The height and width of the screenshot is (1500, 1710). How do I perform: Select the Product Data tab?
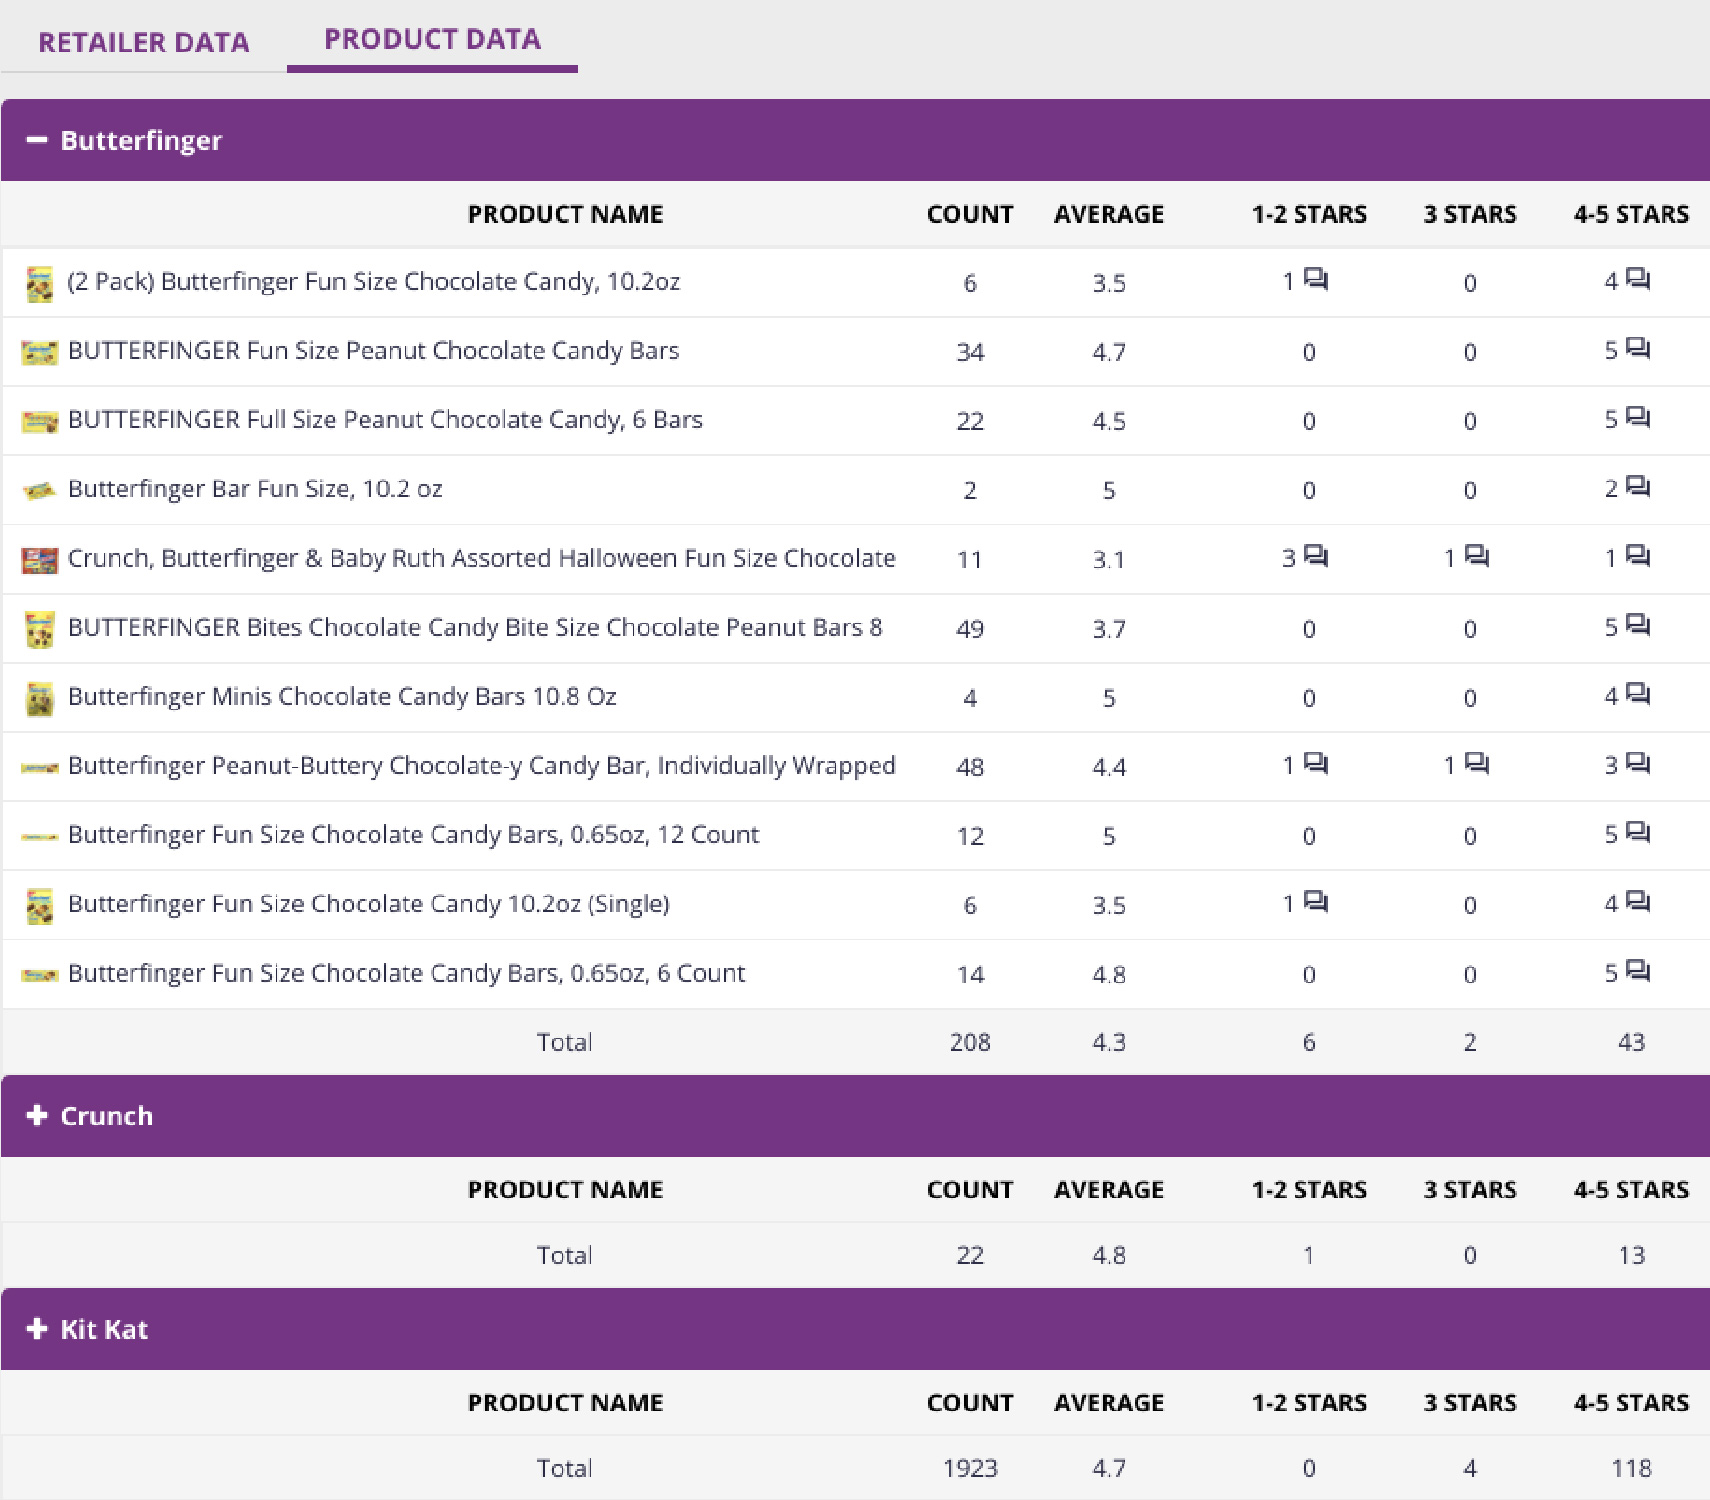coord(432,39)
